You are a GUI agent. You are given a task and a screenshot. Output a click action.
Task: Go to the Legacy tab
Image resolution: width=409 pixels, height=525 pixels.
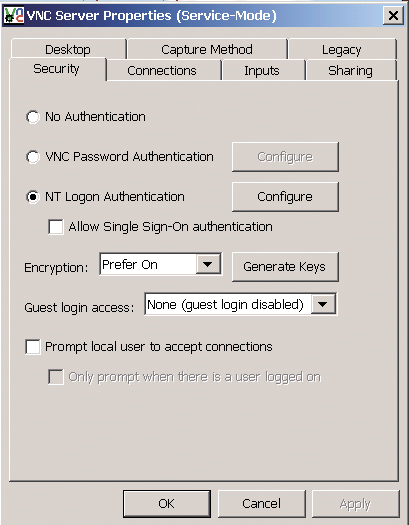342,50
